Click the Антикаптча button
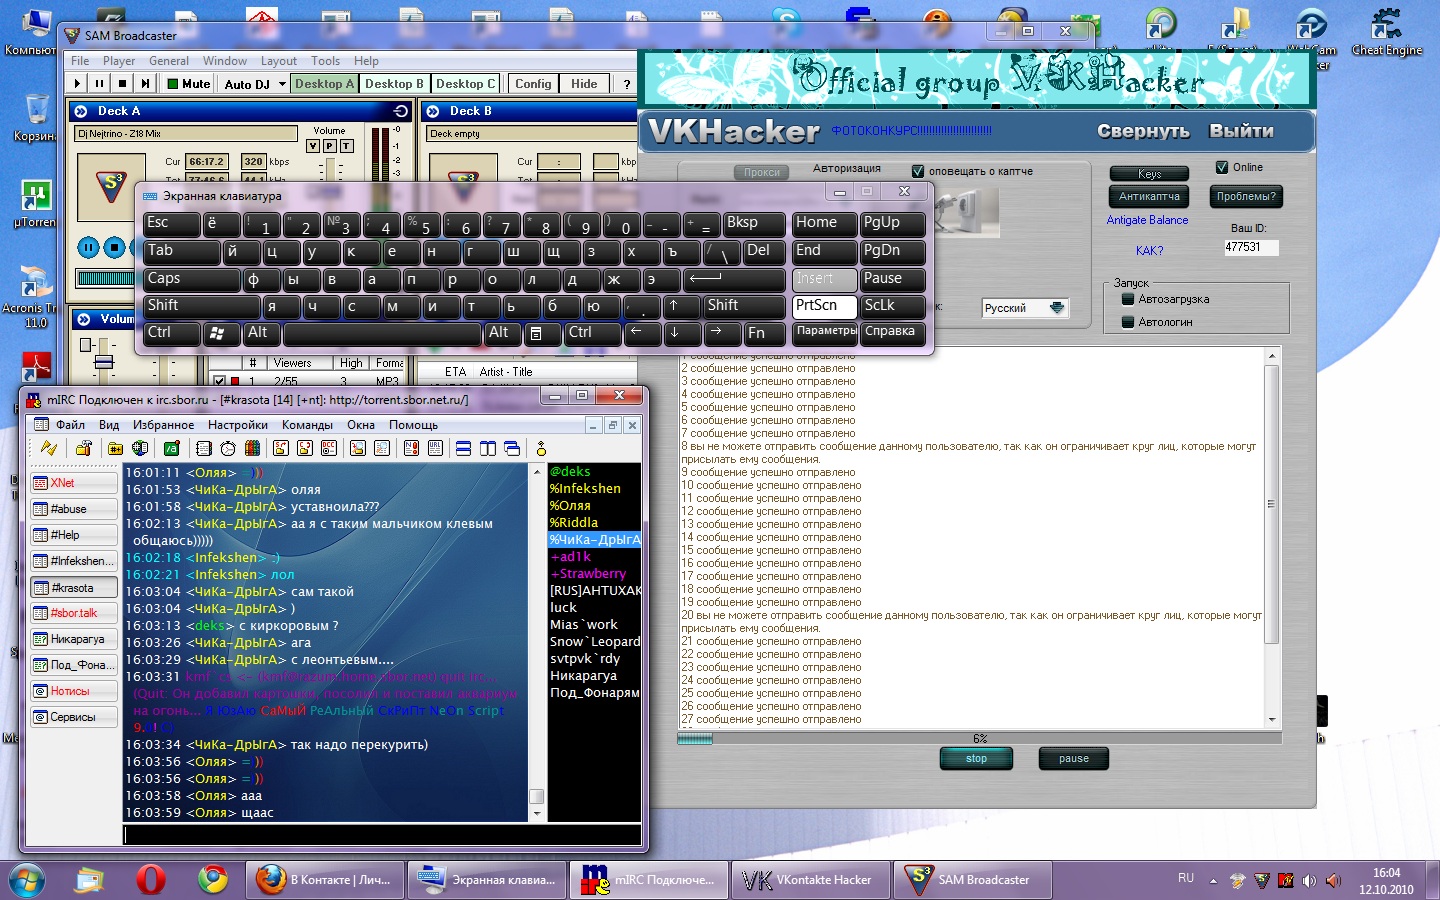This screenshot has height=900, width=1440. click(x=1149, y=197)
